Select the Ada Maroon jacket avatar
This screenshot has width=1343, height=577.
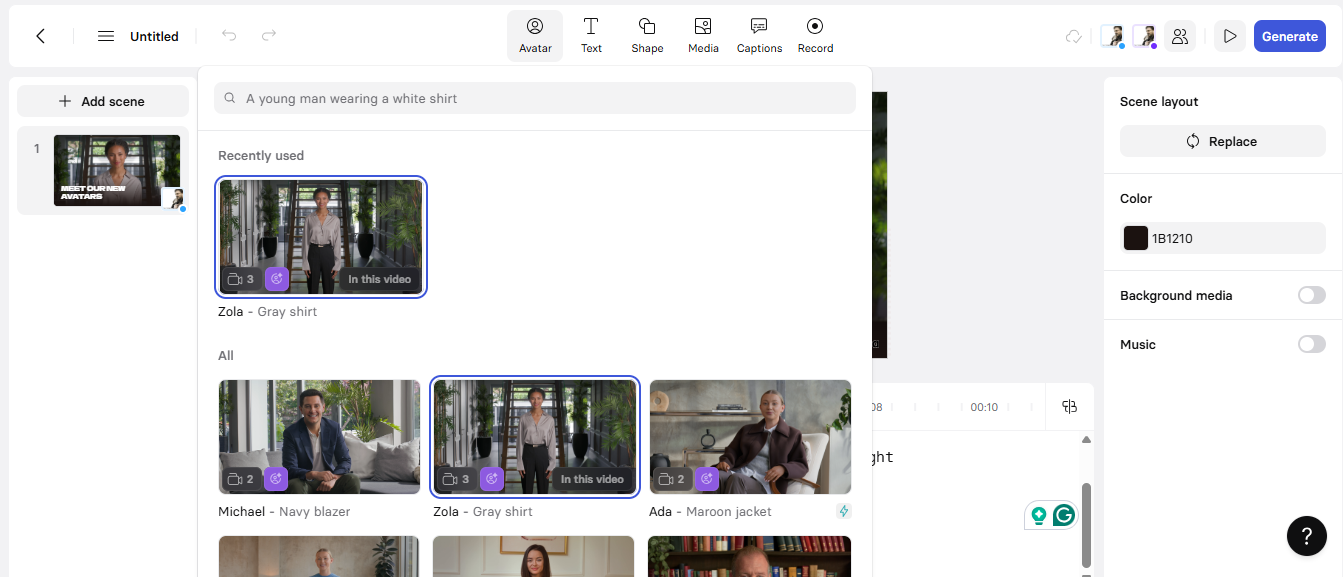tap(750, 437)
